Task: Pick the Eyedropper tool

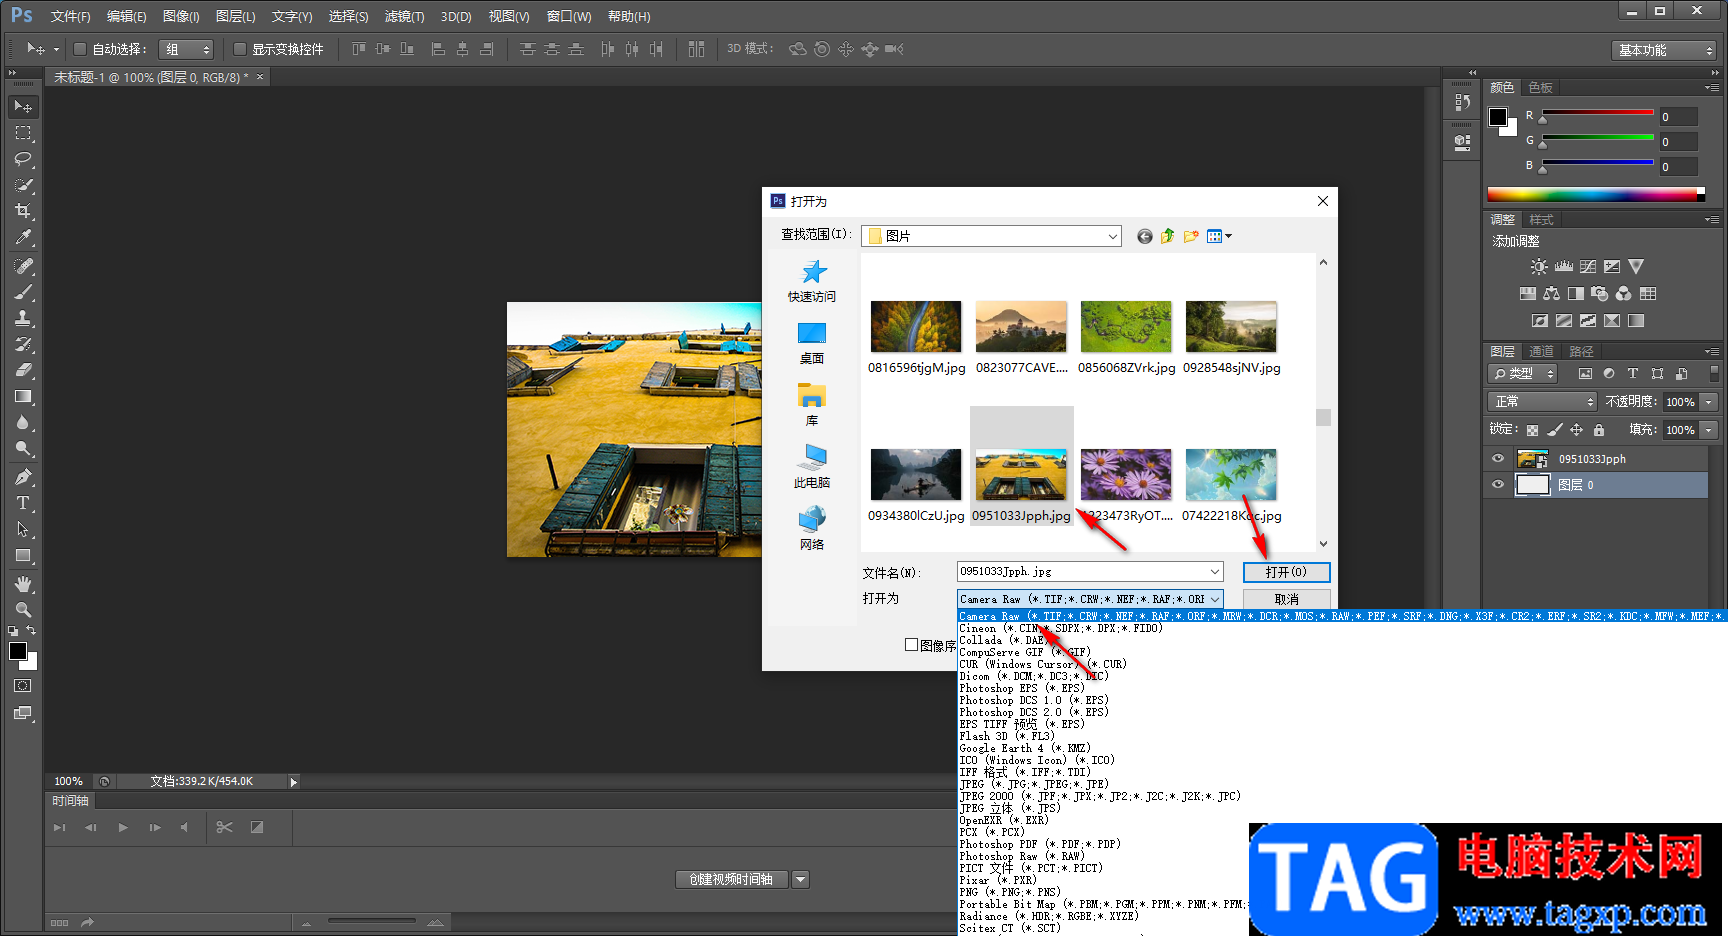Action: pyautogui.click(x=23, y=237)
